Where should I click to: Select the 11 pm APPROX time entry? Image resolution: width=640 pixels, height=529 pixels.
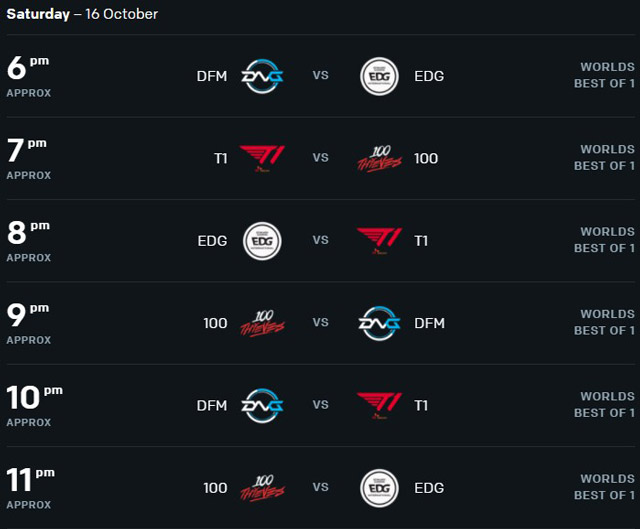tap(31, 488)
